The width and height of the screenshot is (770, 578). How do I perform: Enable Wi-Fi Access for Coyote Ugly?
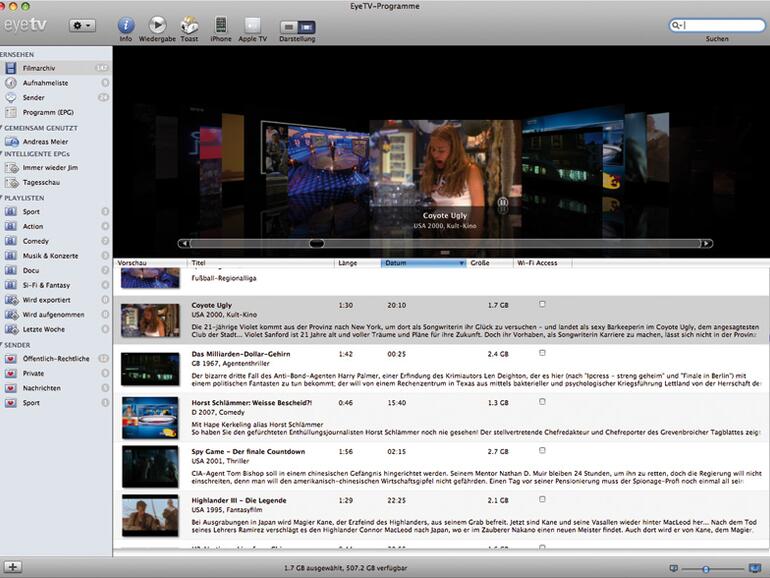click(x=542, y=303)
